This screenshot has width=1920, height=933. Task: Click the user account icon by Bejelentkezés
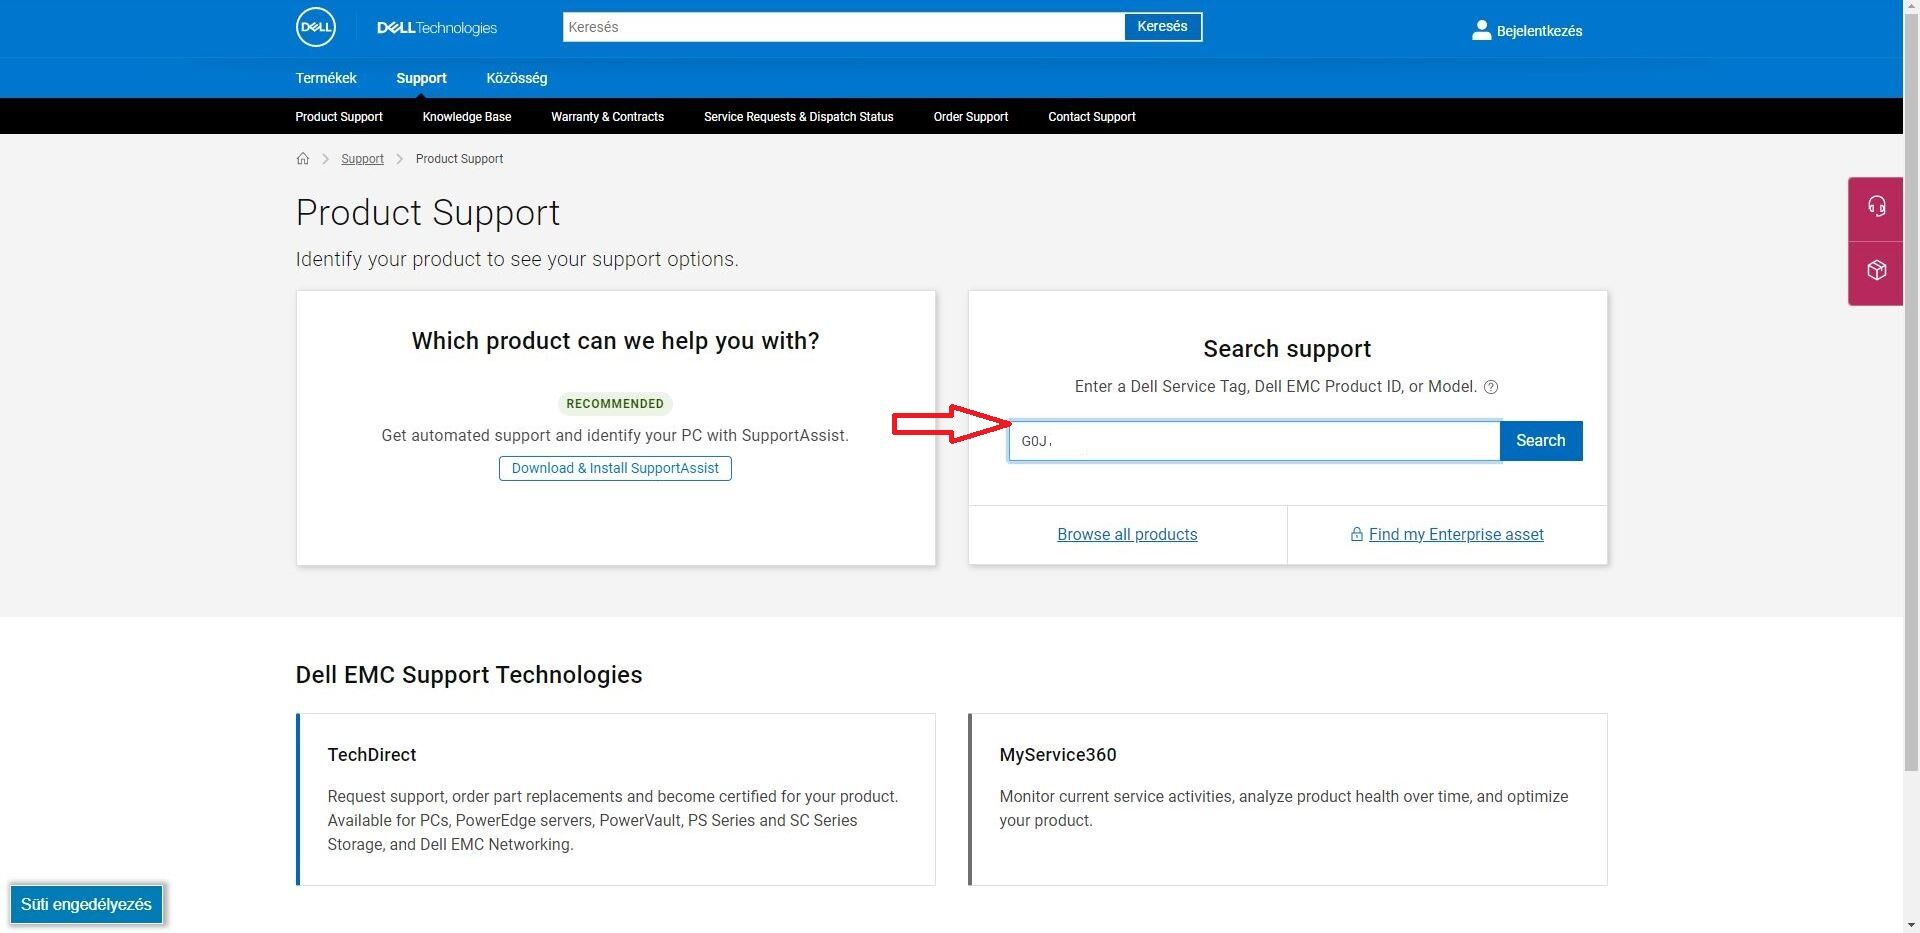coord(1481,30)
